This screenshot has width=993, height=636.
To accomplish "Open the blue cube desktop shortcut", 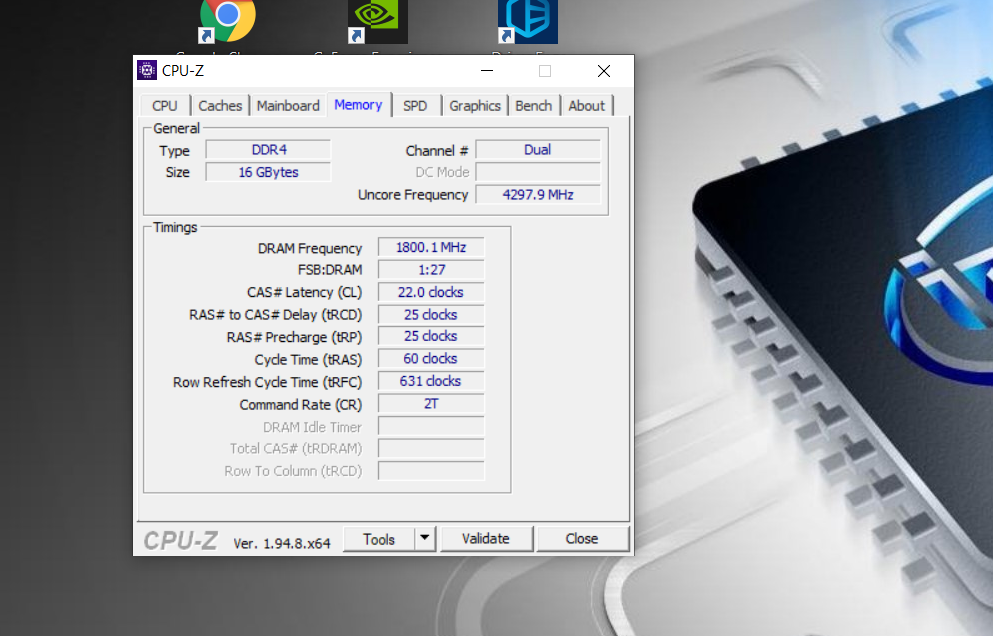I will pos(528,21).
